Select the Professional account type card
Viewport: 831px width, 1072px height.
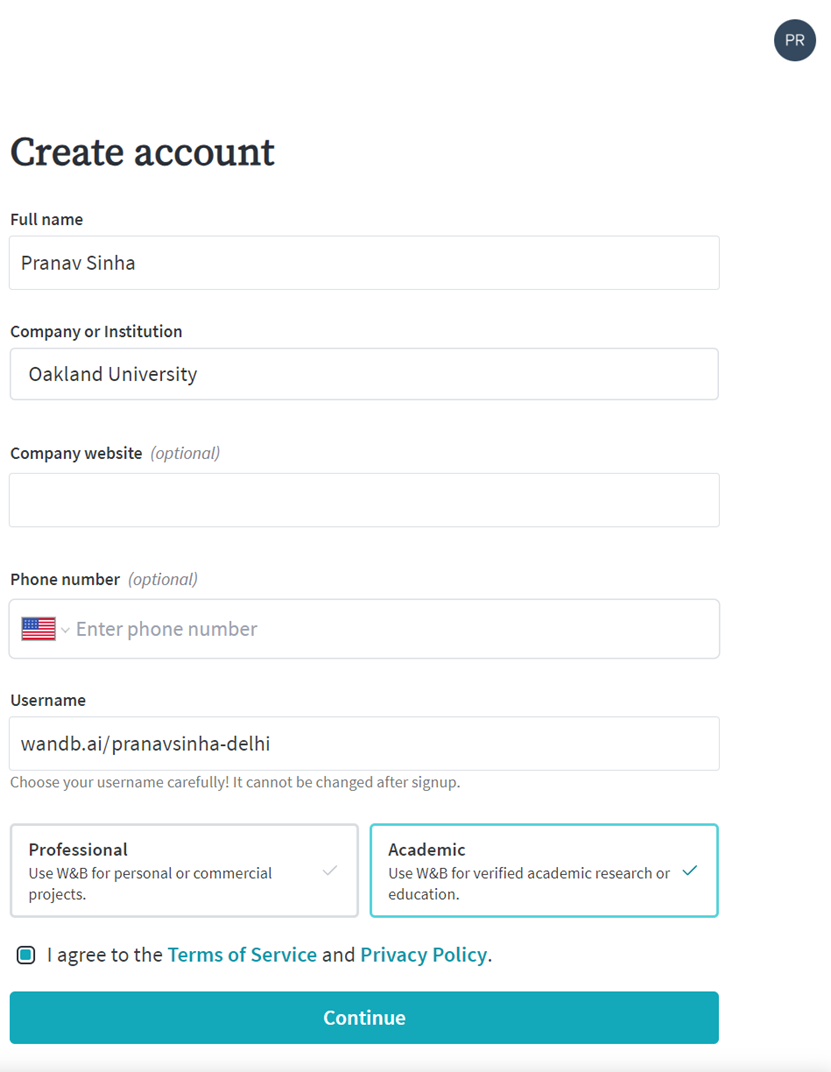click(x=184, y=870)
